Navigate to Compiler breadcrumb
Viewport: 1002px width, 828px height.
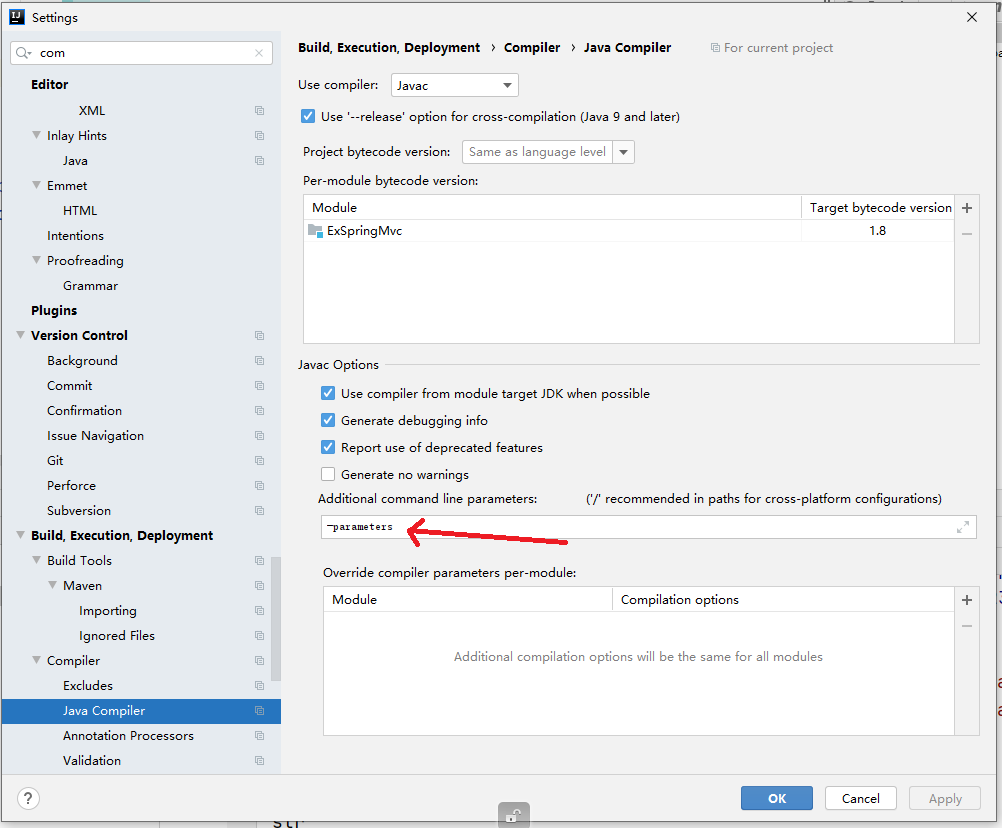532,48
